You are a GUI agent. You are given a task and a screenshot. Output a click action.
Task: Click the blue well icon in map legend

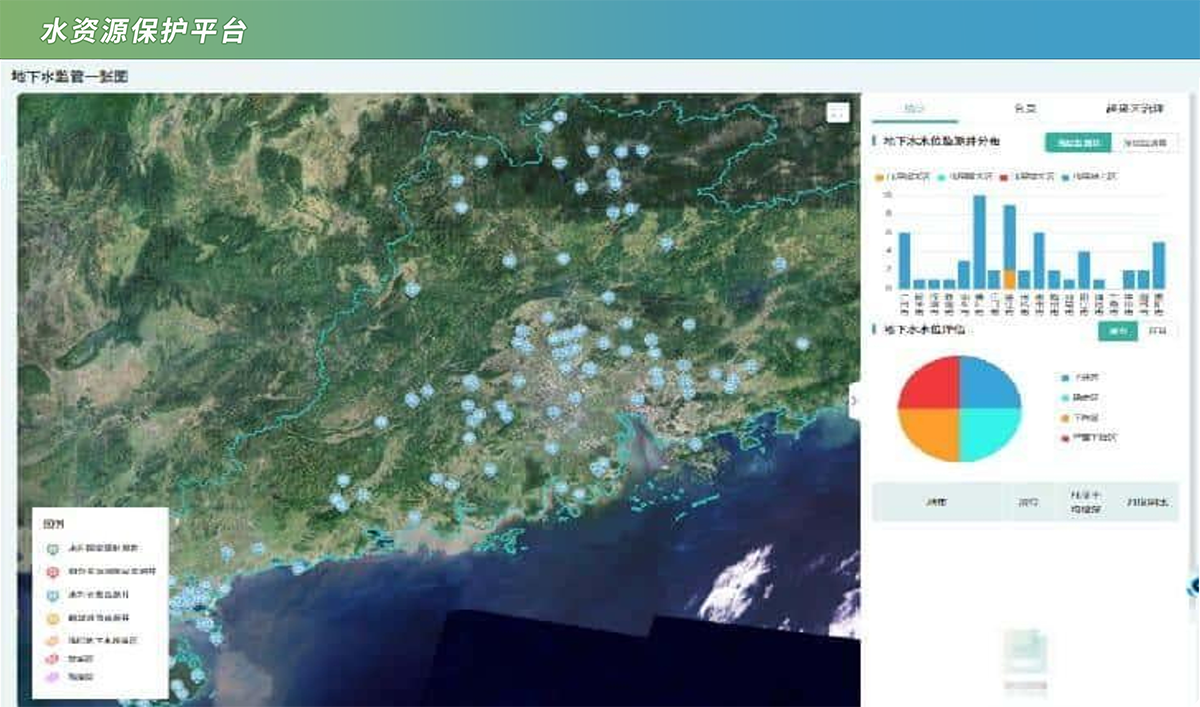pyautogui.click(x=52, y=594)
